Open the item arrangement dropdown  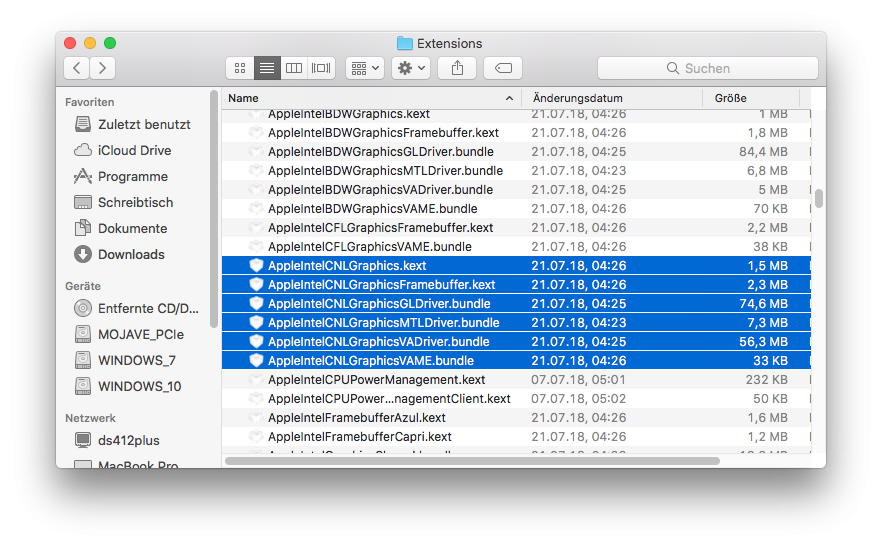pos(365,68)
